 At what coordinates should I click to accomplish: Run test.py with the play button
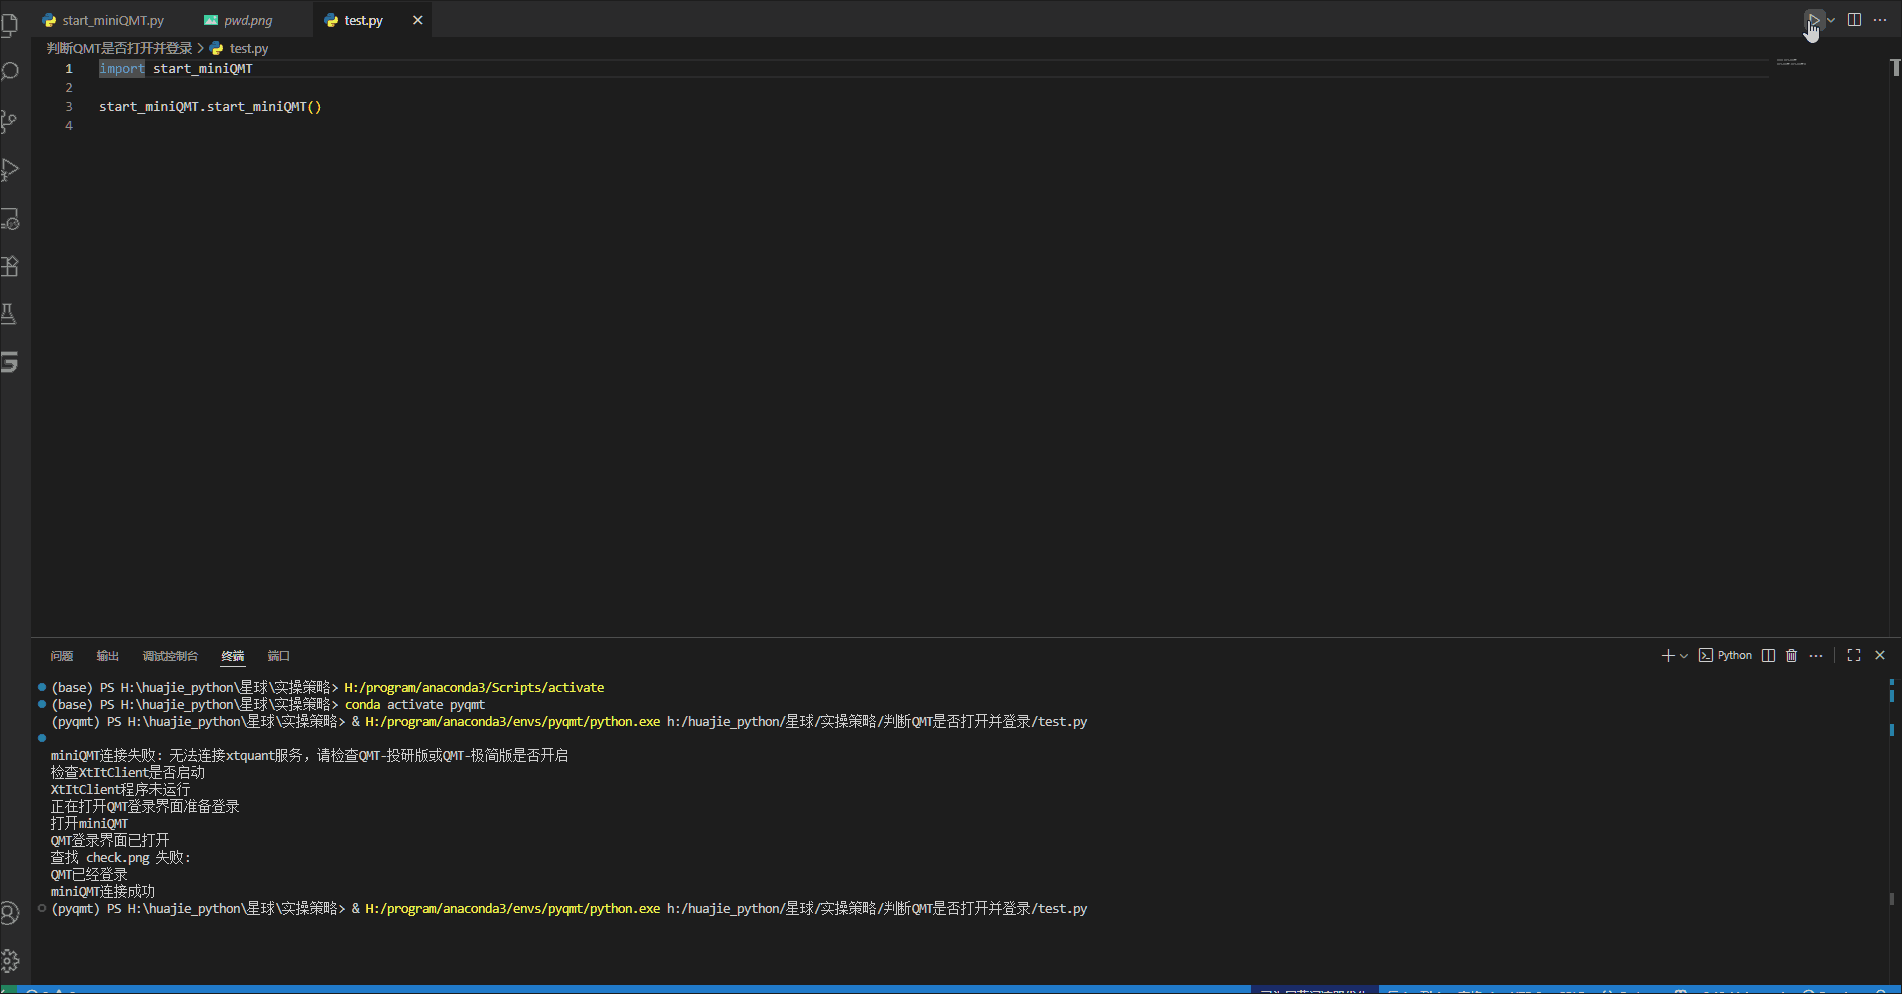[x=1813, y=19]
